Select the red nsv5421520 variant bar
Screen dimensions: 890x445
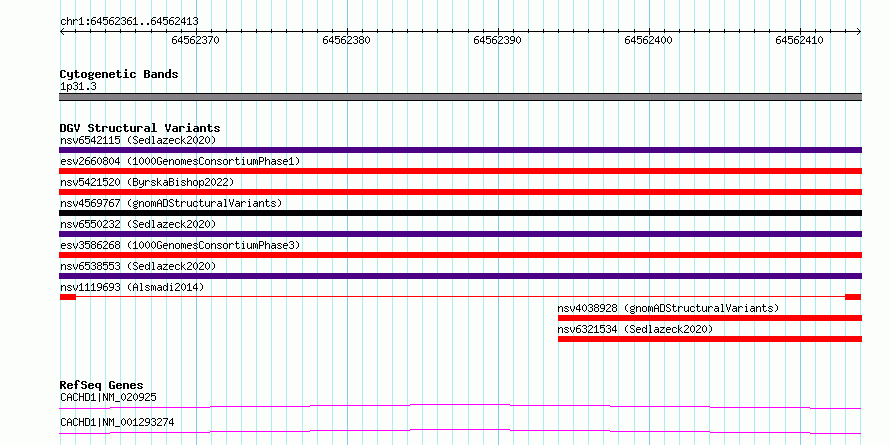460,192
